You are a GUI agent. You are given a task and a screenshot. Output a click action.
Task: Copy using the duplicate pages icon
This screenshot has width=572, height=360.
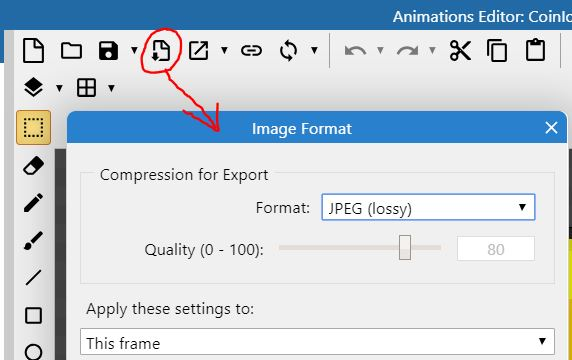497,50
